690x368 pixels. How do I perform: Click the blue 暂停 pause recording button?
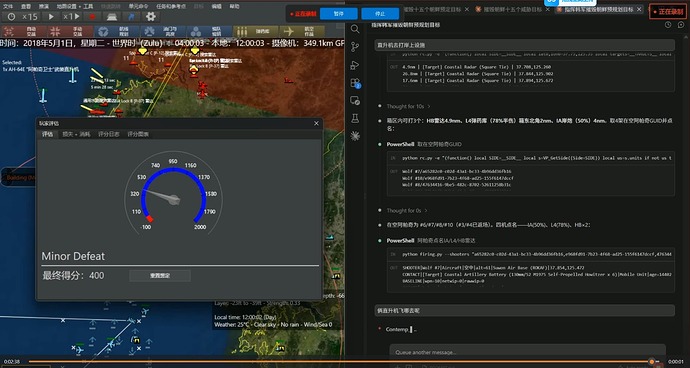pyautogui.click(x=338, y=14)
